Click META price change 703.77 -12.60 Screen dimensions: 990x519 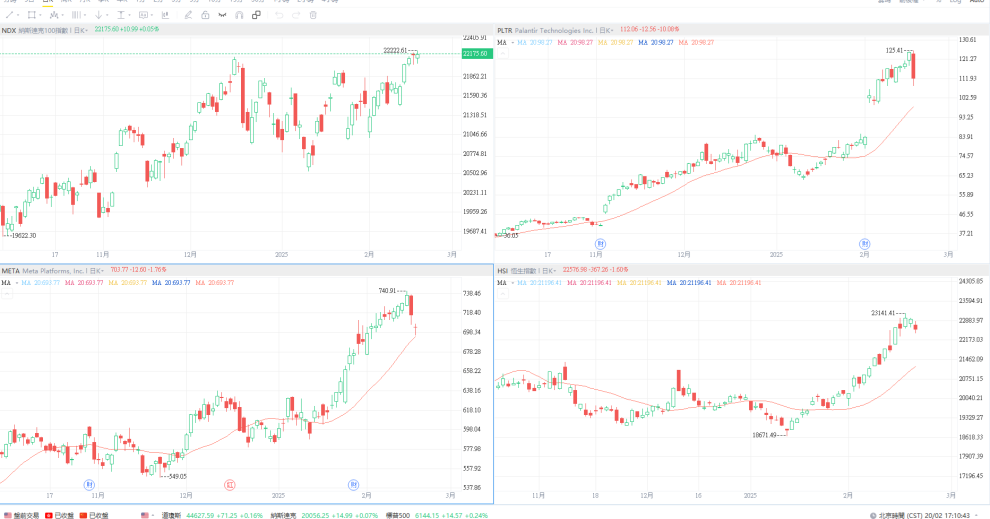pyautogui.click(x=138, y=270)
